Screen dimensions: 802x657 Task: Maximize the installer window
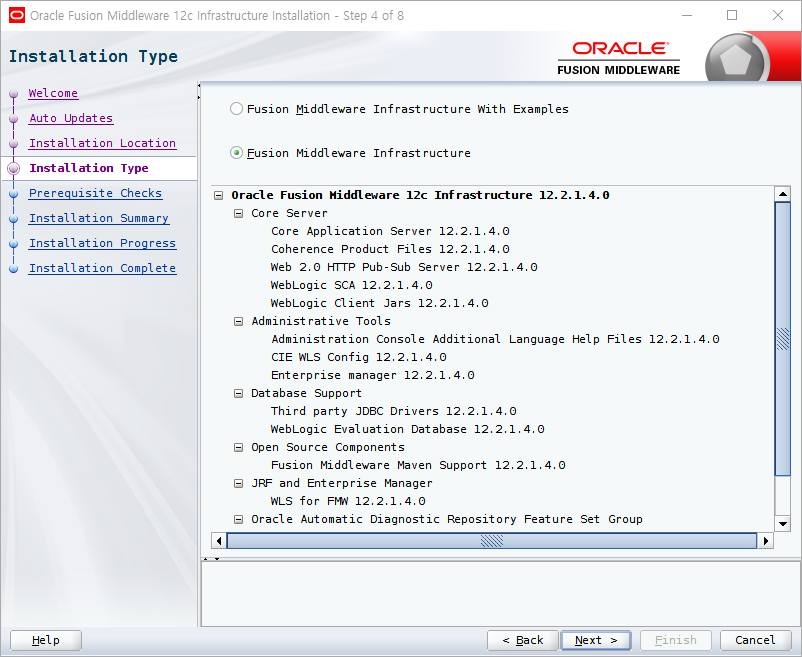(732, 15)
